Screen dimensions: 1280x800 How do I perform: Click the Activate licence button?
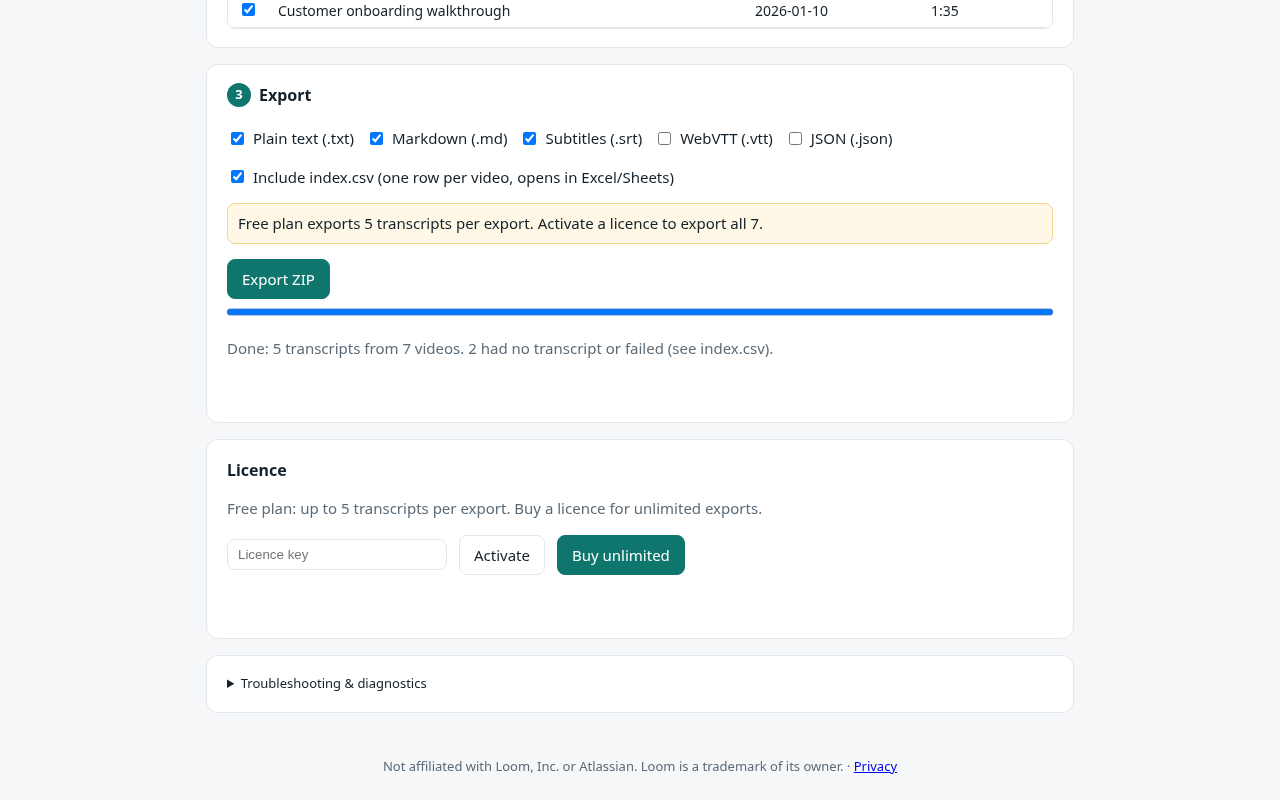pos(502,555)
